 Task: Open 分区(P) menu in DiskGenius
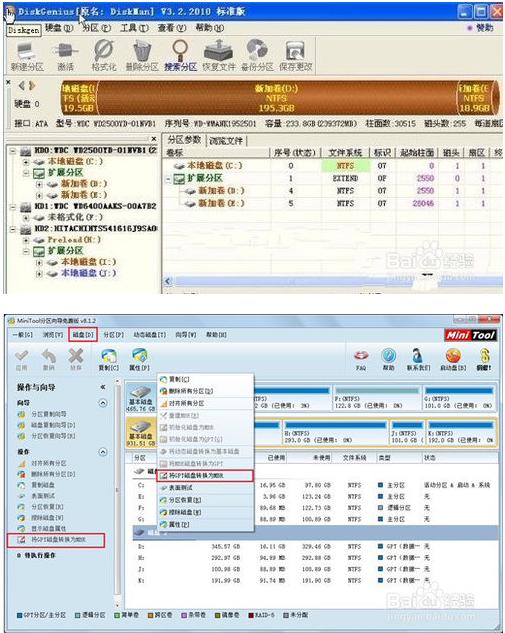point(96,28)
